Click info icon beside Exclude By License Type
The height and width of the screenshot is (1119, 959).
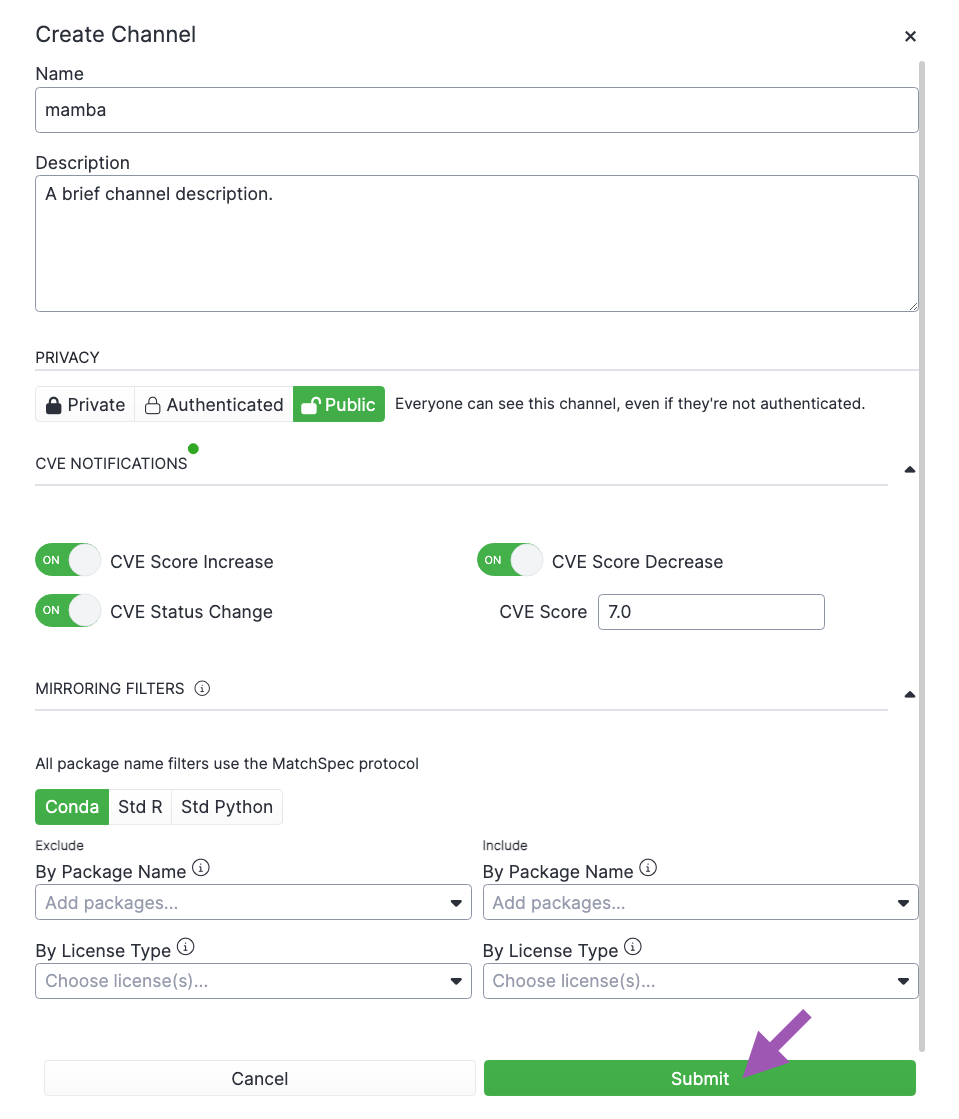tap(186, 947)
